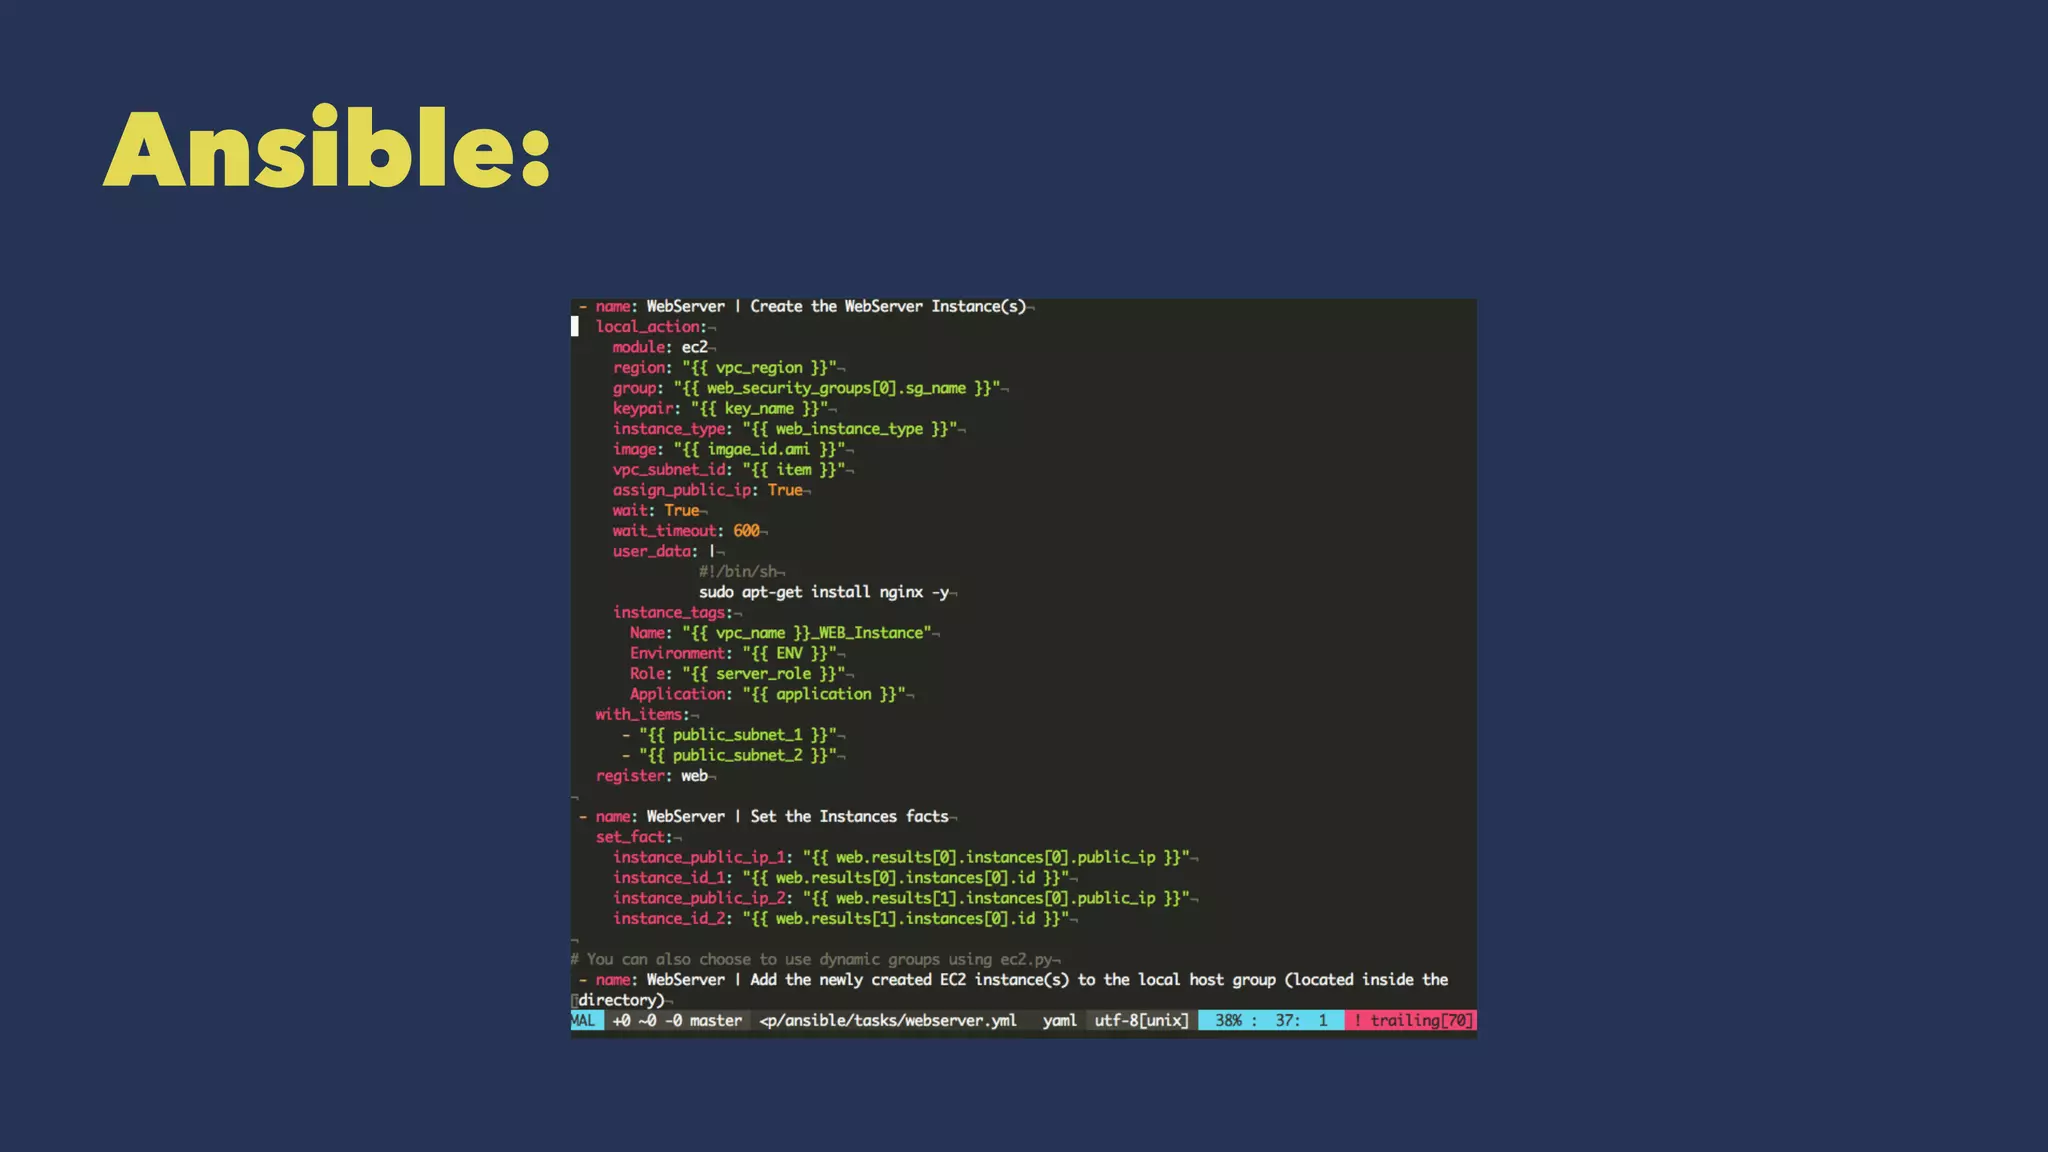Screen dimensions: 2048x1152
Task: Select the 'instance_public_ip_2' line
Action: pyautogui.click(x=905, y=898)
